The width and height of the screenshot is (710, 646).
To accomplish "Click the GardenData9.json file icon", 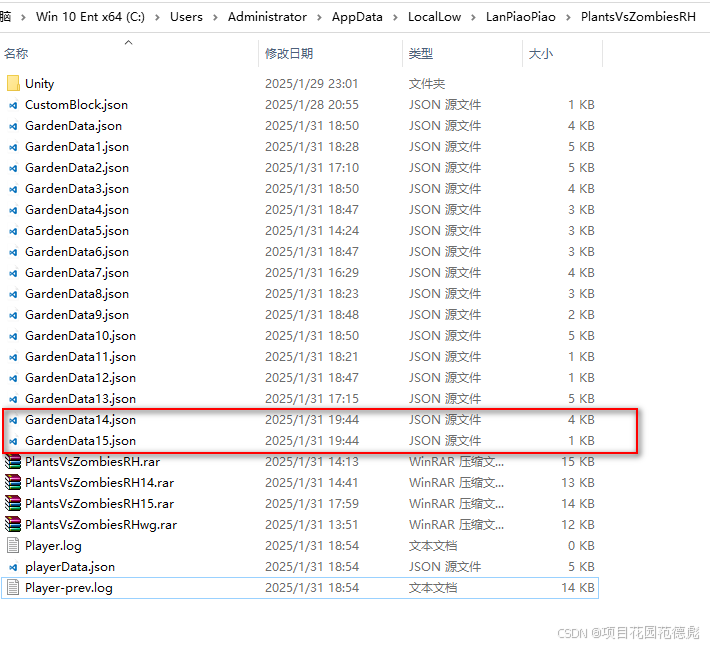I will pos(13,315).
